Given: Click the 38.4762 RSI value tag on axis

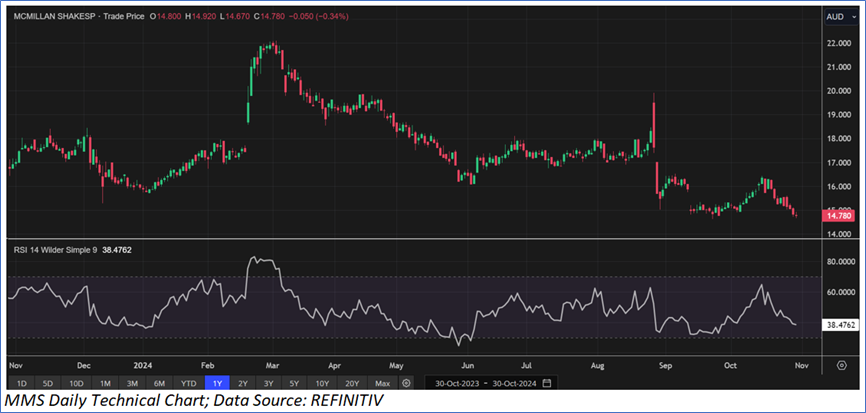Looking at the screenshot, I should [x=839, y=326].
